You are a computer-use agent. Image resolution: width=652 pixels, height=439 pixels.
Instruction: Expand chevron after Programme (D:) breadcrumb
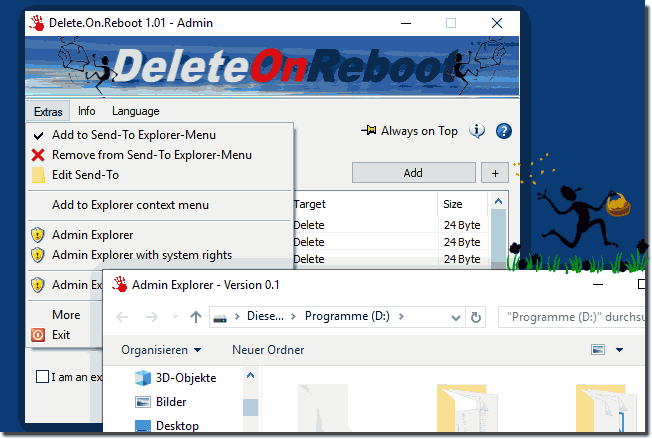coord(401,317)
